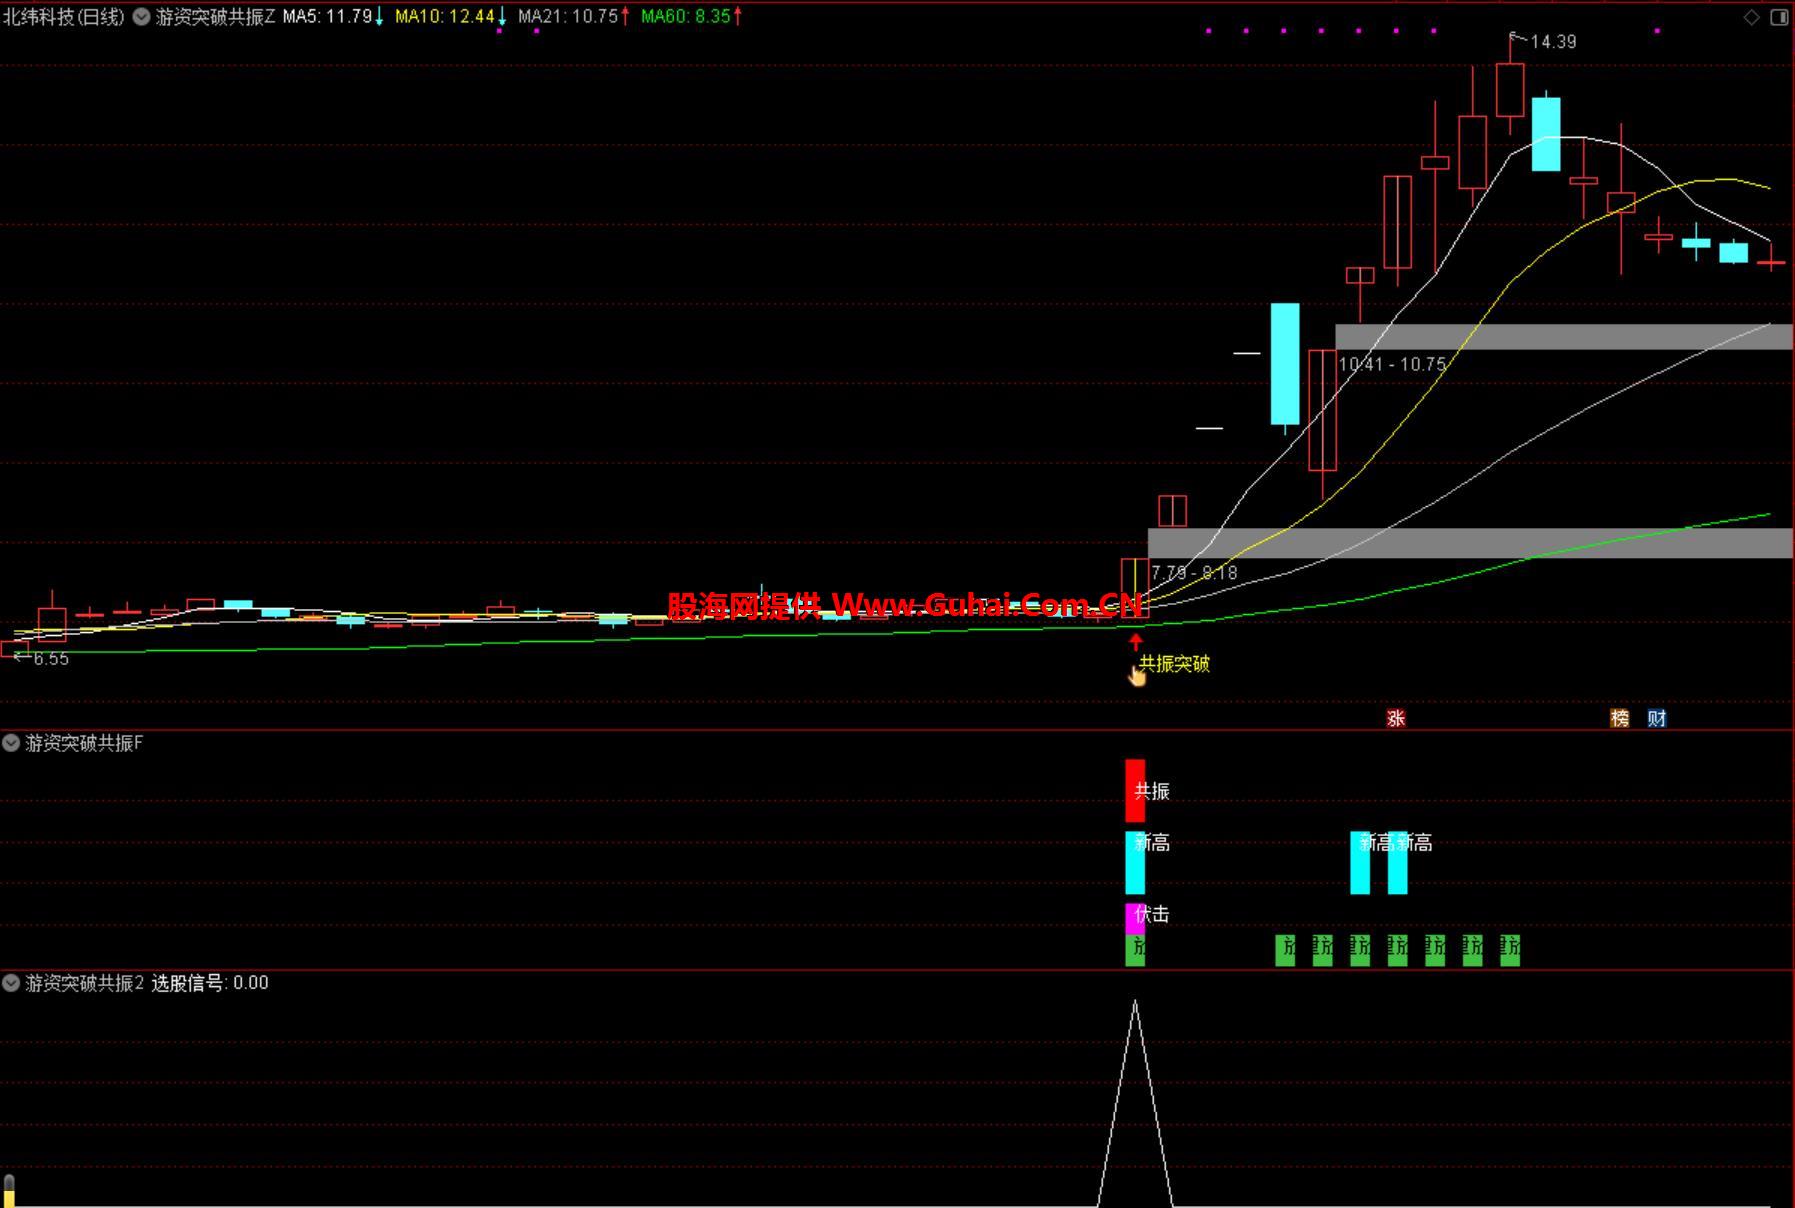This screenshot has height=1208, width=1795.
Task: Toggle the side panel icon at top-right
Action: [x=1780, y=17]
